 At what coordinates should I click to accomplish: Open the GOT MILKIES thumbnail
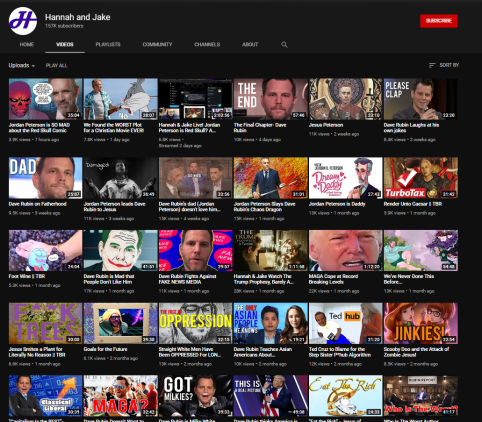click(x=195, y=396)
